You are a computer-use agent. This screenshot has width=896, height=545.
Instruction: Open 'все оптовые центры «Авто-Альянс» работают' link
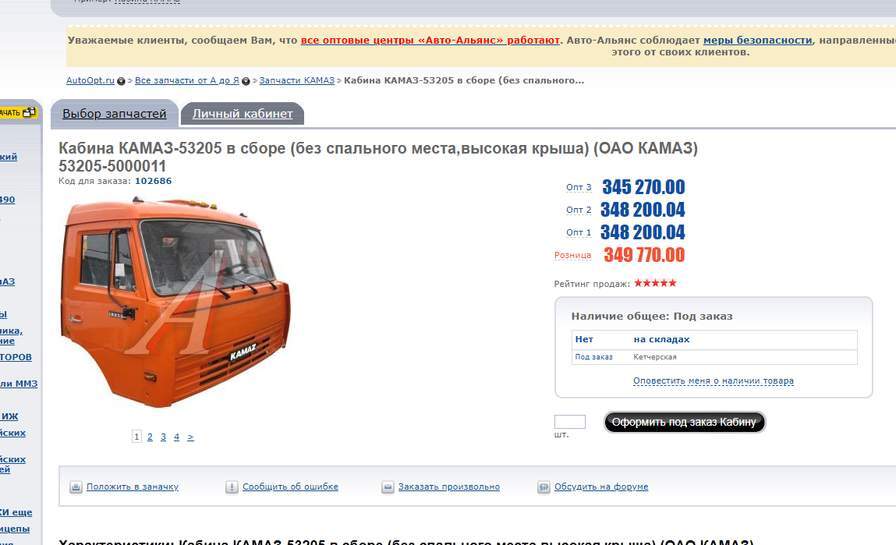(430, 41)
